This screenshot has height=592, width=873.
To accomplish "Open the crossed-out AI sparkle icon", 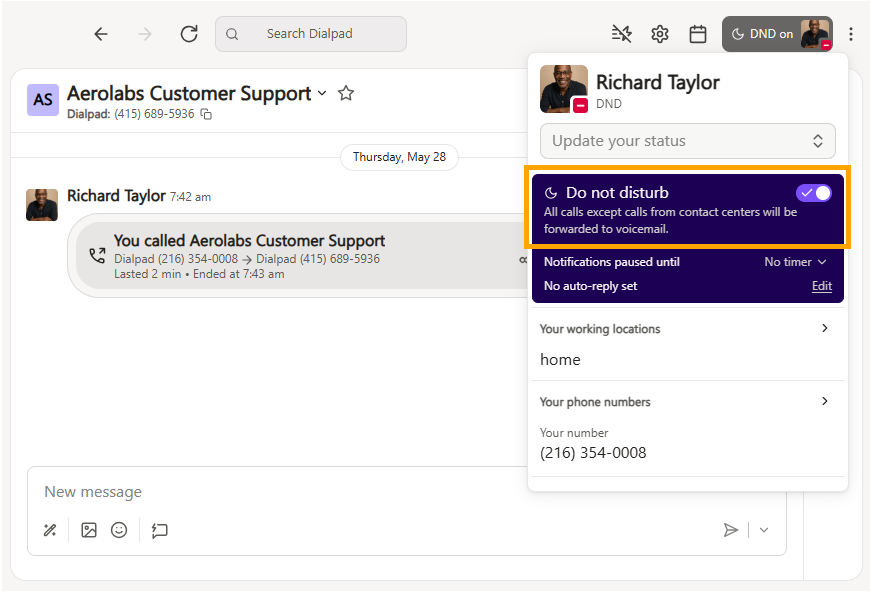I will click(x=621, y=34).
